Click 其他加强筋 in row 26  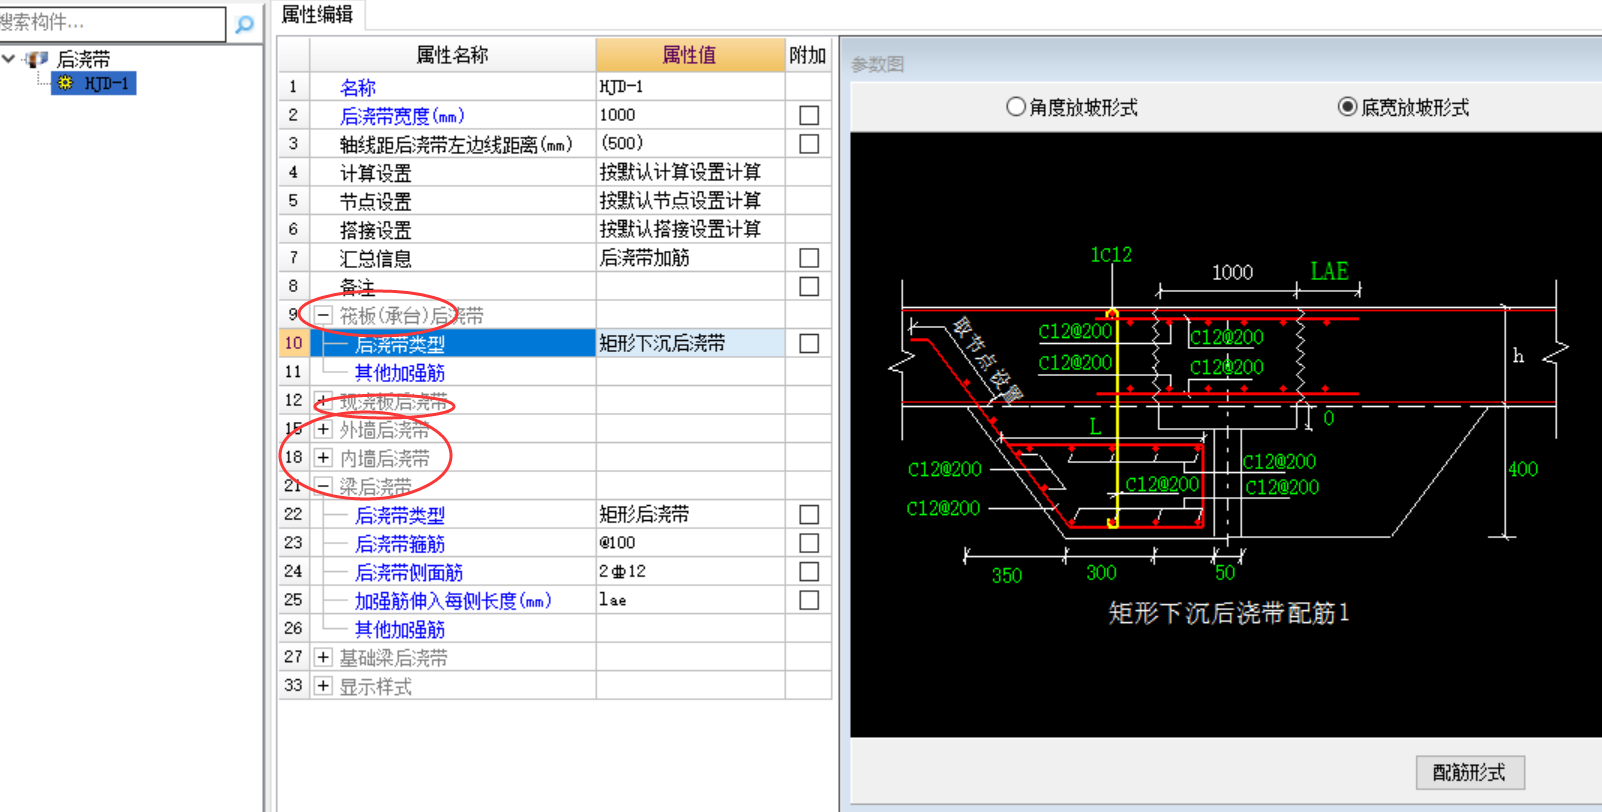point(400,629)
